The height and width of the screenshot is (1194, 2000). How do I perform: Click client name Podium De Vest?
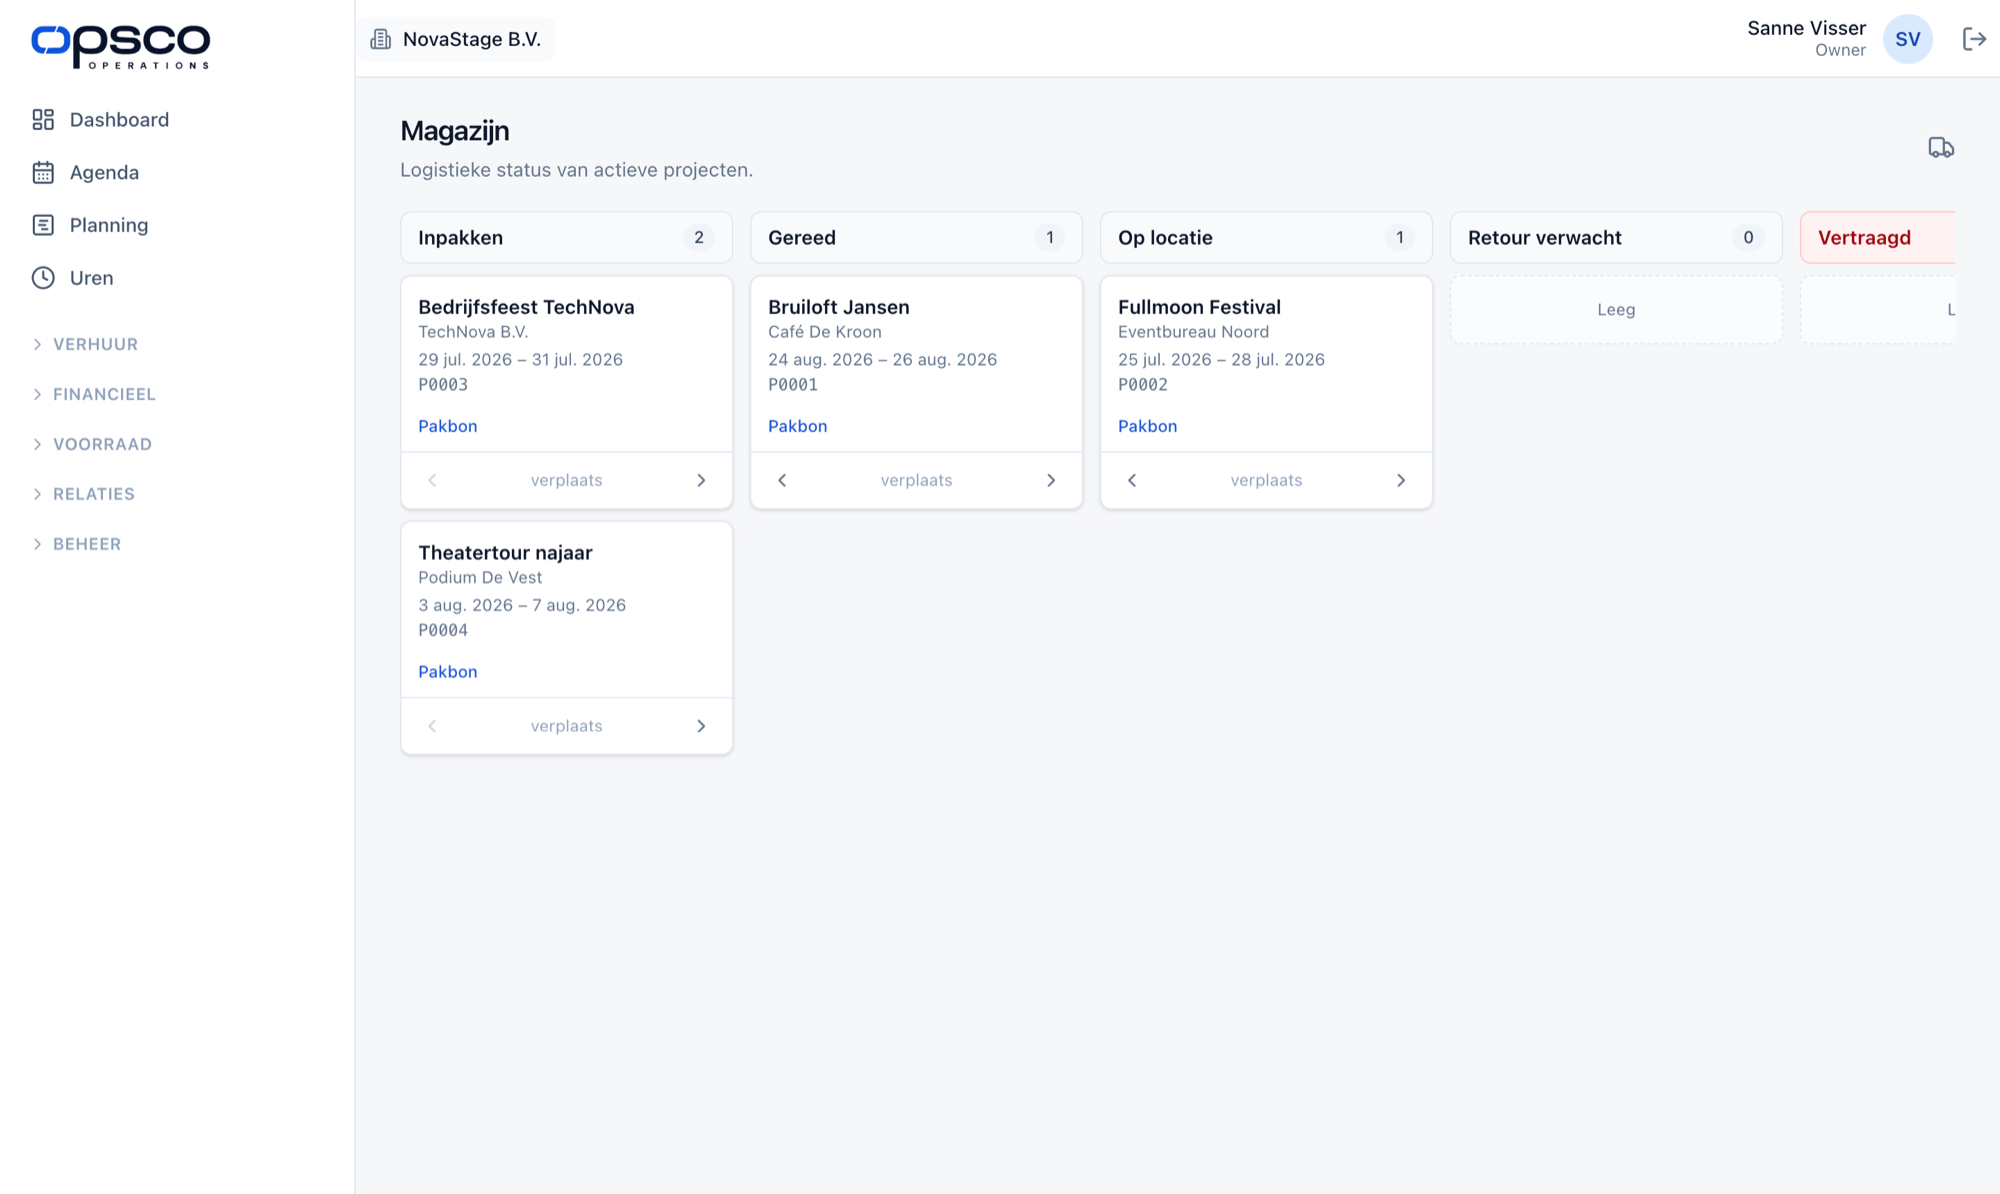pyautogui.click(x=480, y=578)
